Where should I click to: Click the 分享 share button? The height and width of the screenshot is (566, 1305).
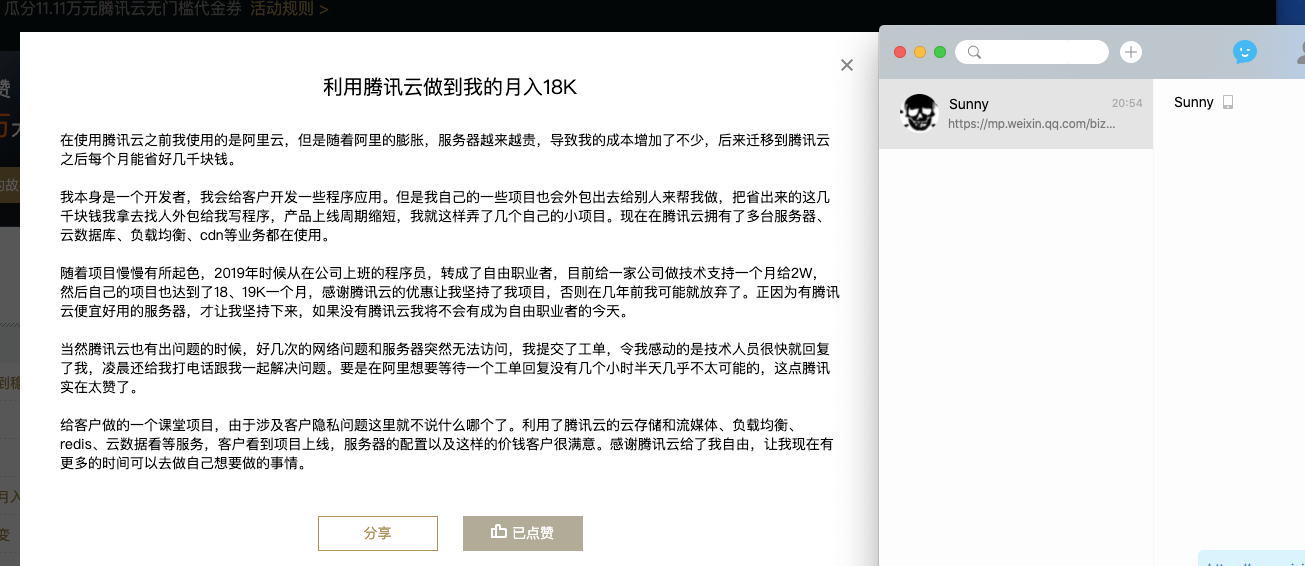[x=378, y=533]
